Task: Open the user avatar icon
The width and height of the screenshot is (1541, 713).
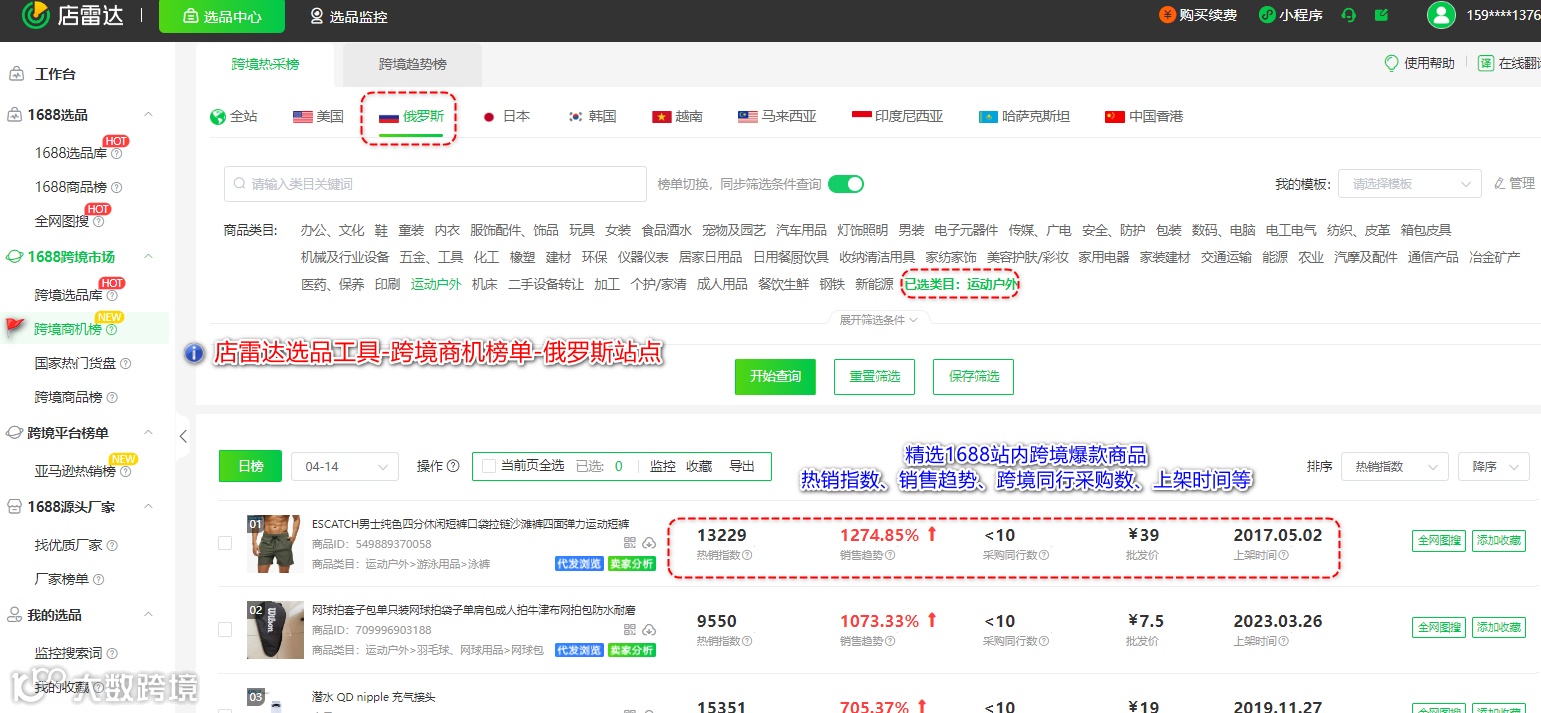Action: click(x=1441, y=15)
